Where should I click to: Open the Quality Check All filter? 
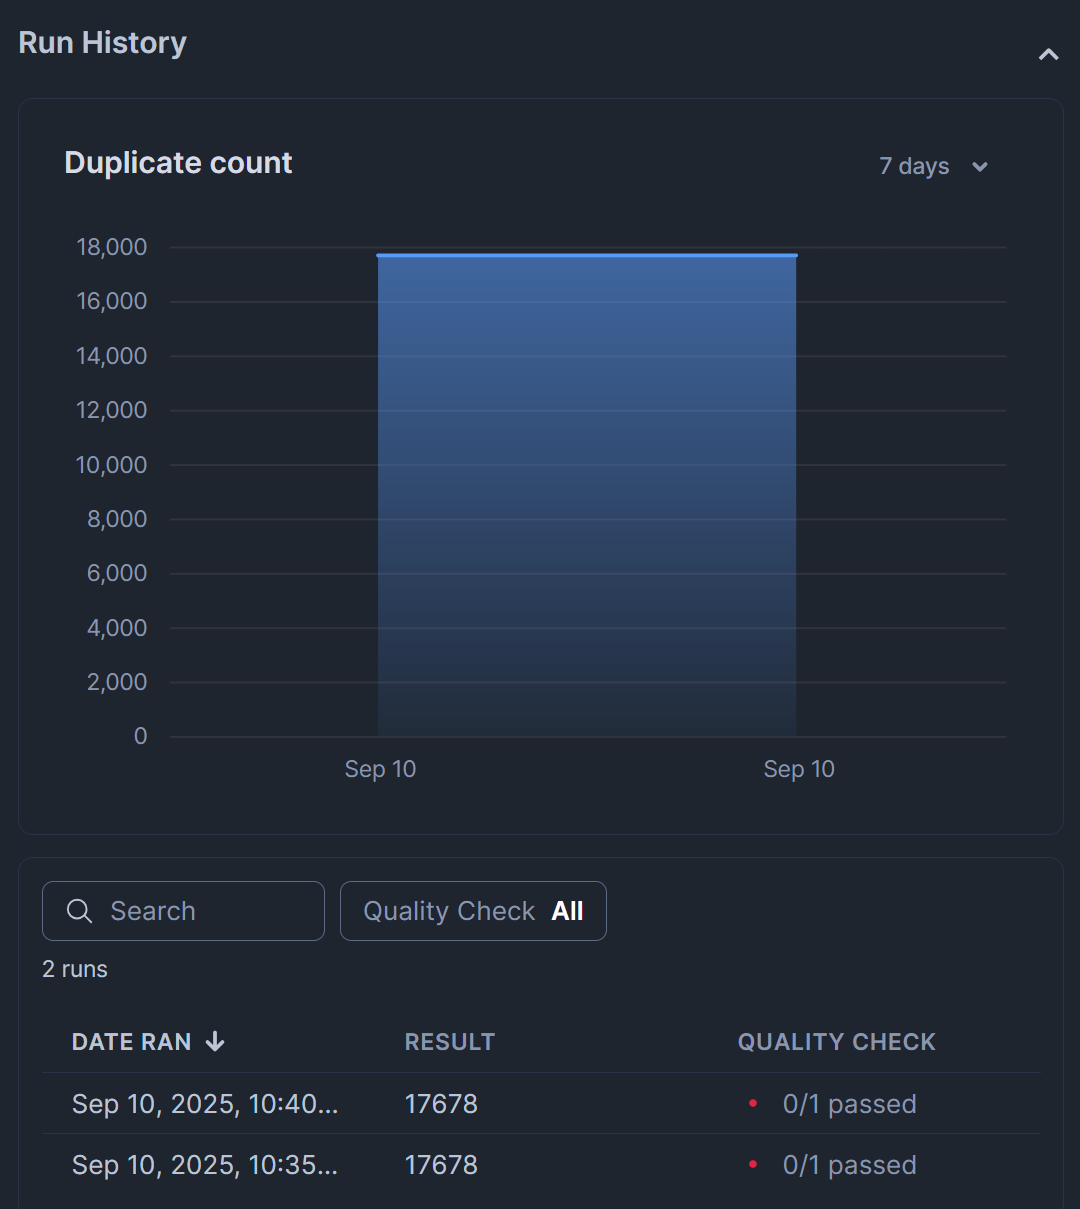(x=473, y=911)
